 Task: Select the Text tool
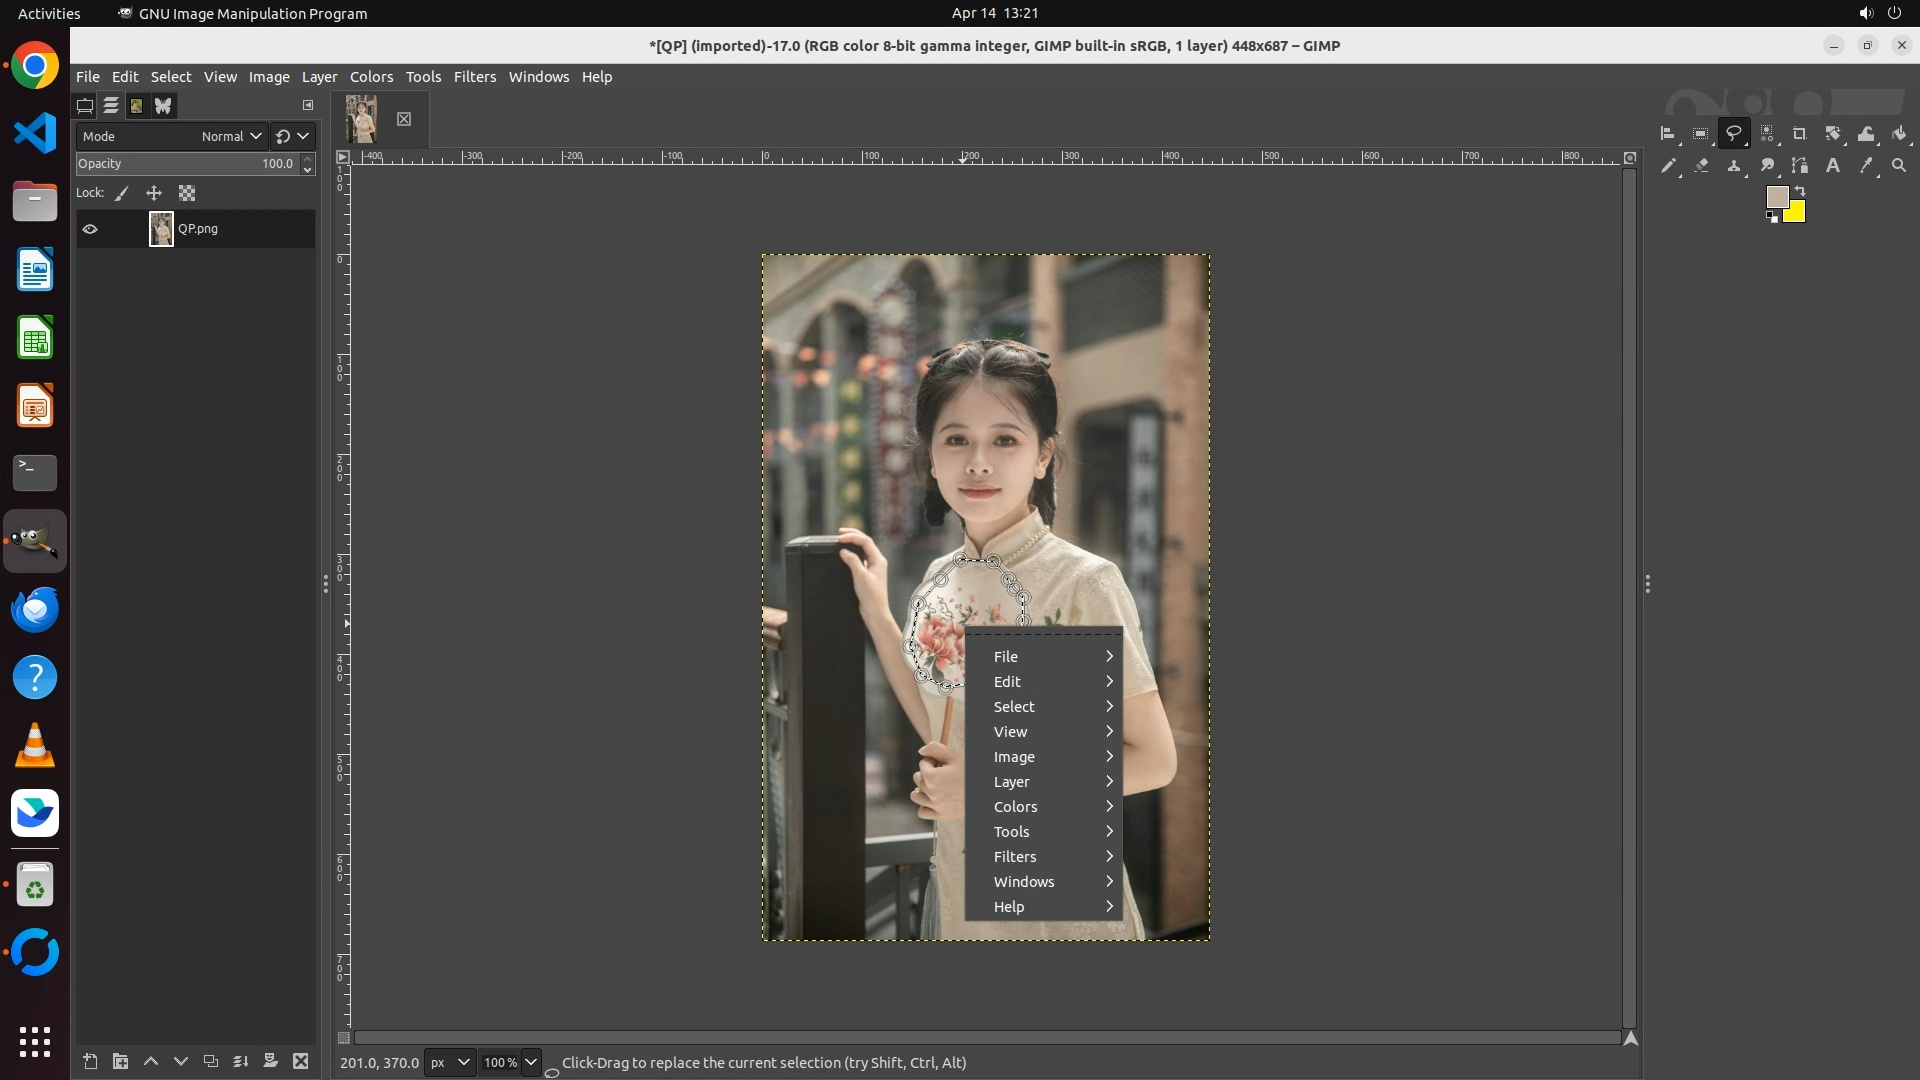1833,166
